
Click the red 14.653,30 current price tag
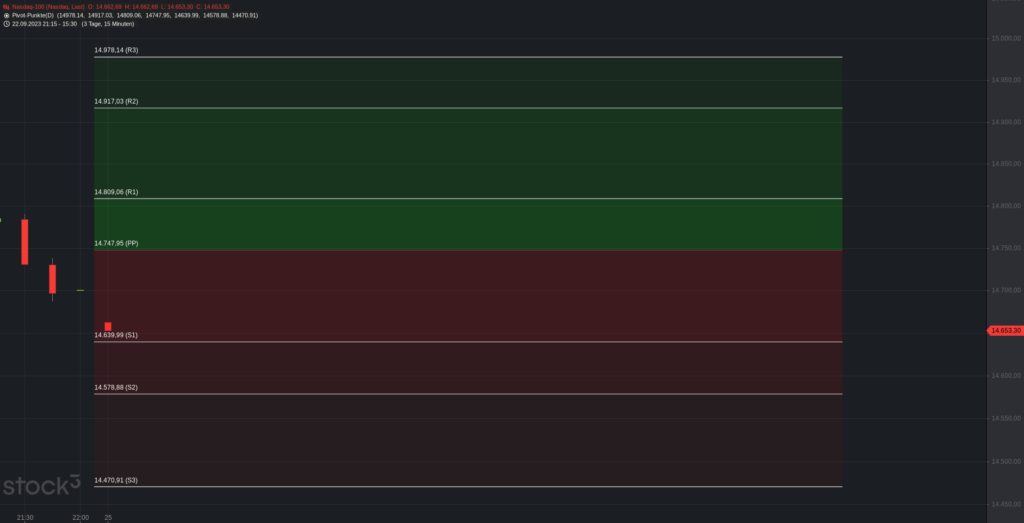pyautogui.click(x=1004, y=330)
